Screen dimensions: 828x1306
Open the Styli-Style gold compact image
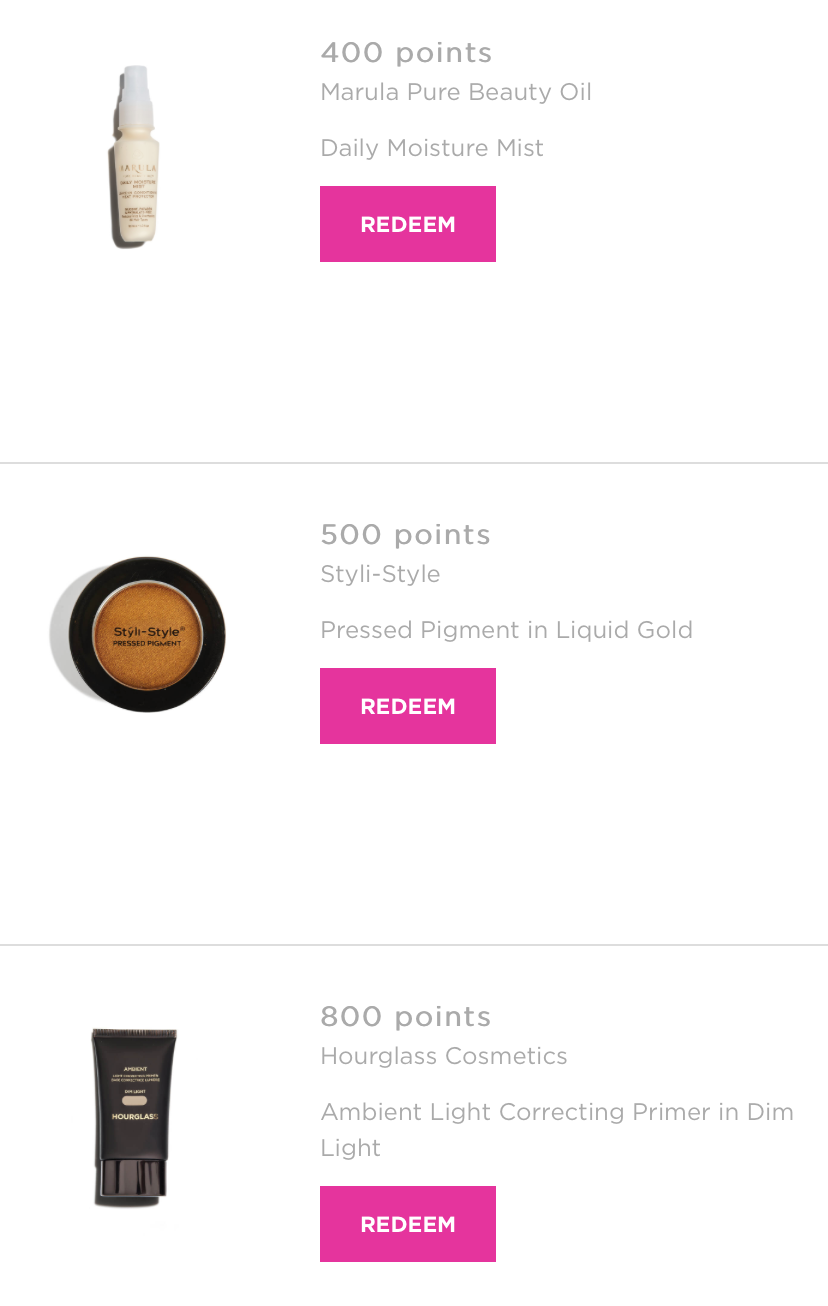[x=138, y=635]
